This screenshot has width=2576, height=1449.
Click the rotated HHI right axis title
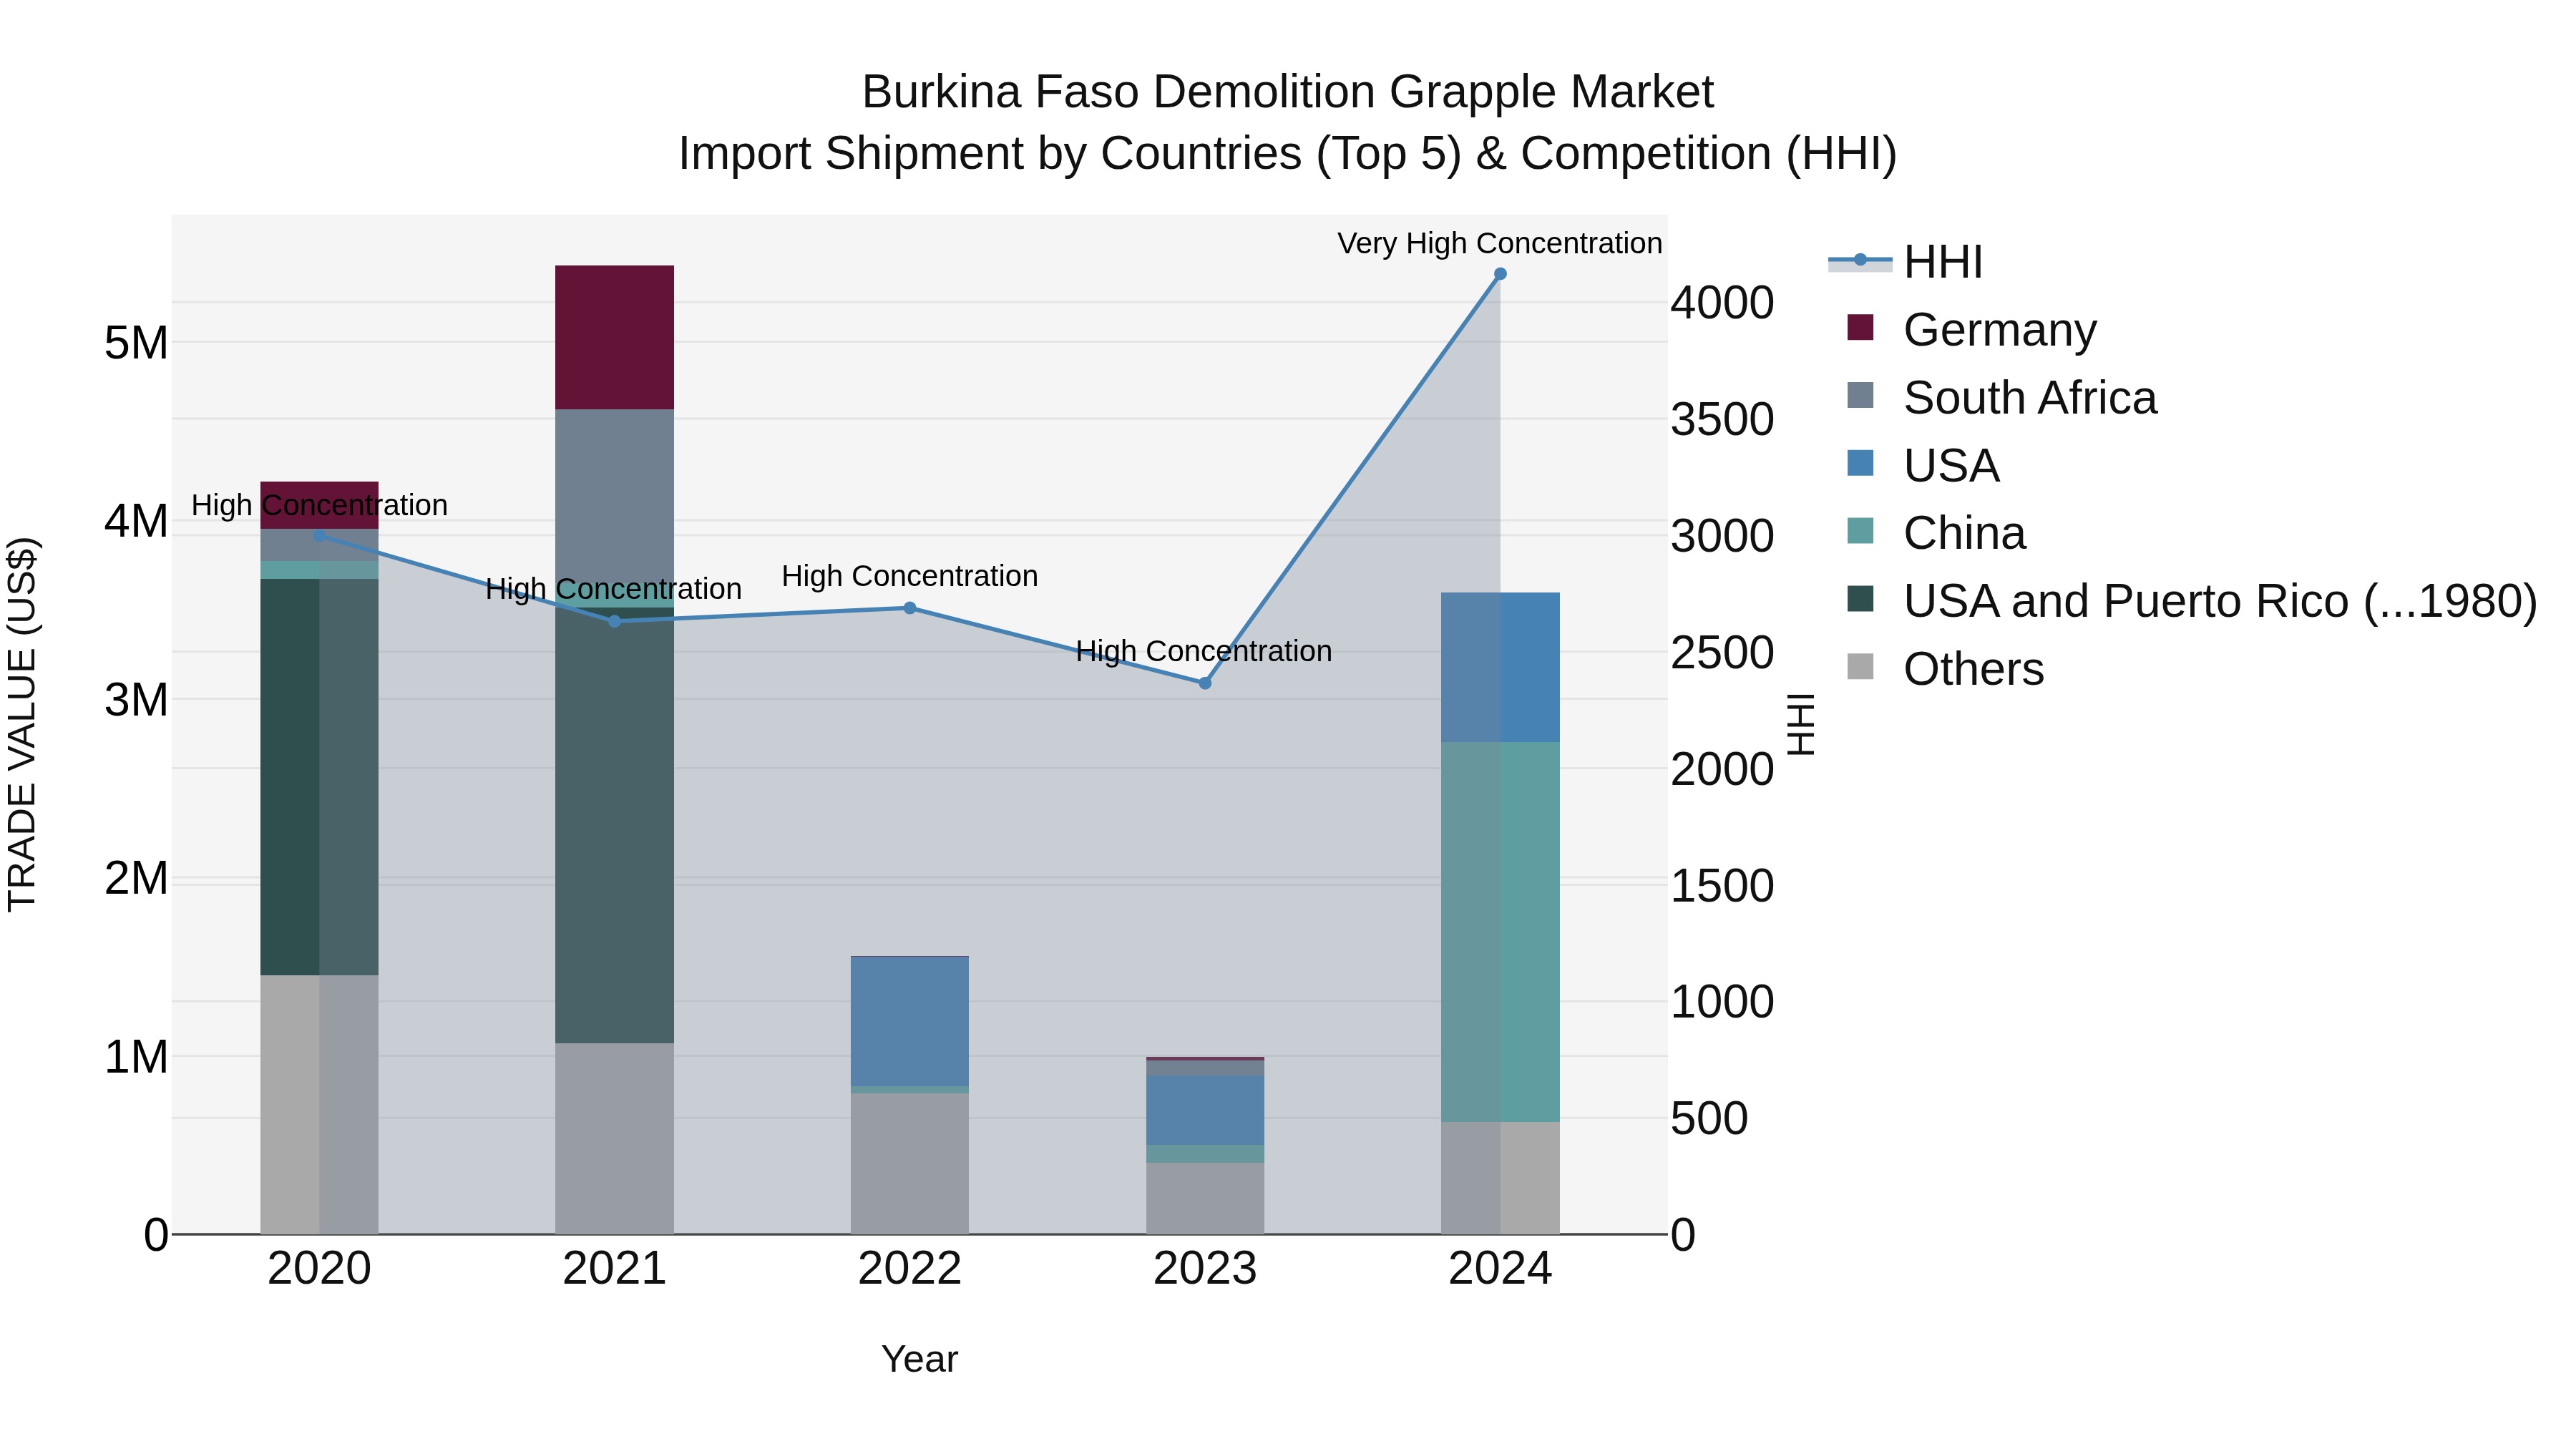click(1801, 724)
